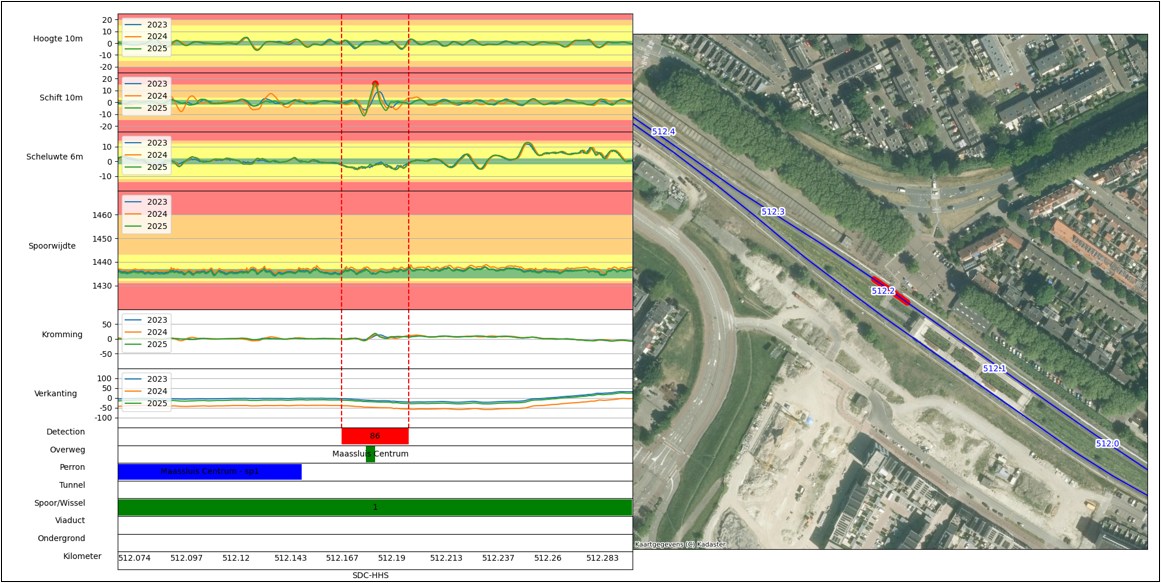Click the red peak dot in the Schift 10m chart
This screenshot has height=583, width=1161.
[x=375, y=84]
